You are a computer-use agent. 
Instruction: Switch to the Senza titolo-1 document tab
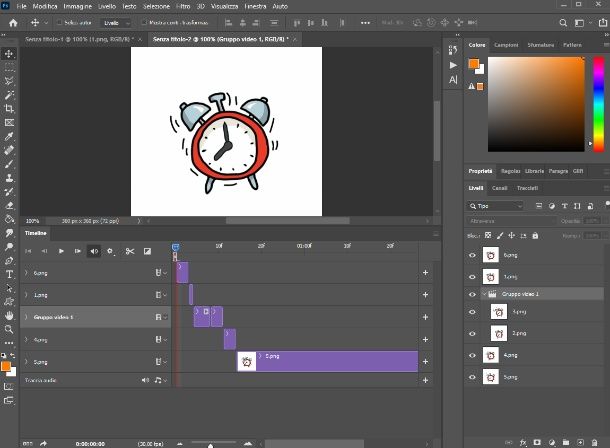(79, 39)
